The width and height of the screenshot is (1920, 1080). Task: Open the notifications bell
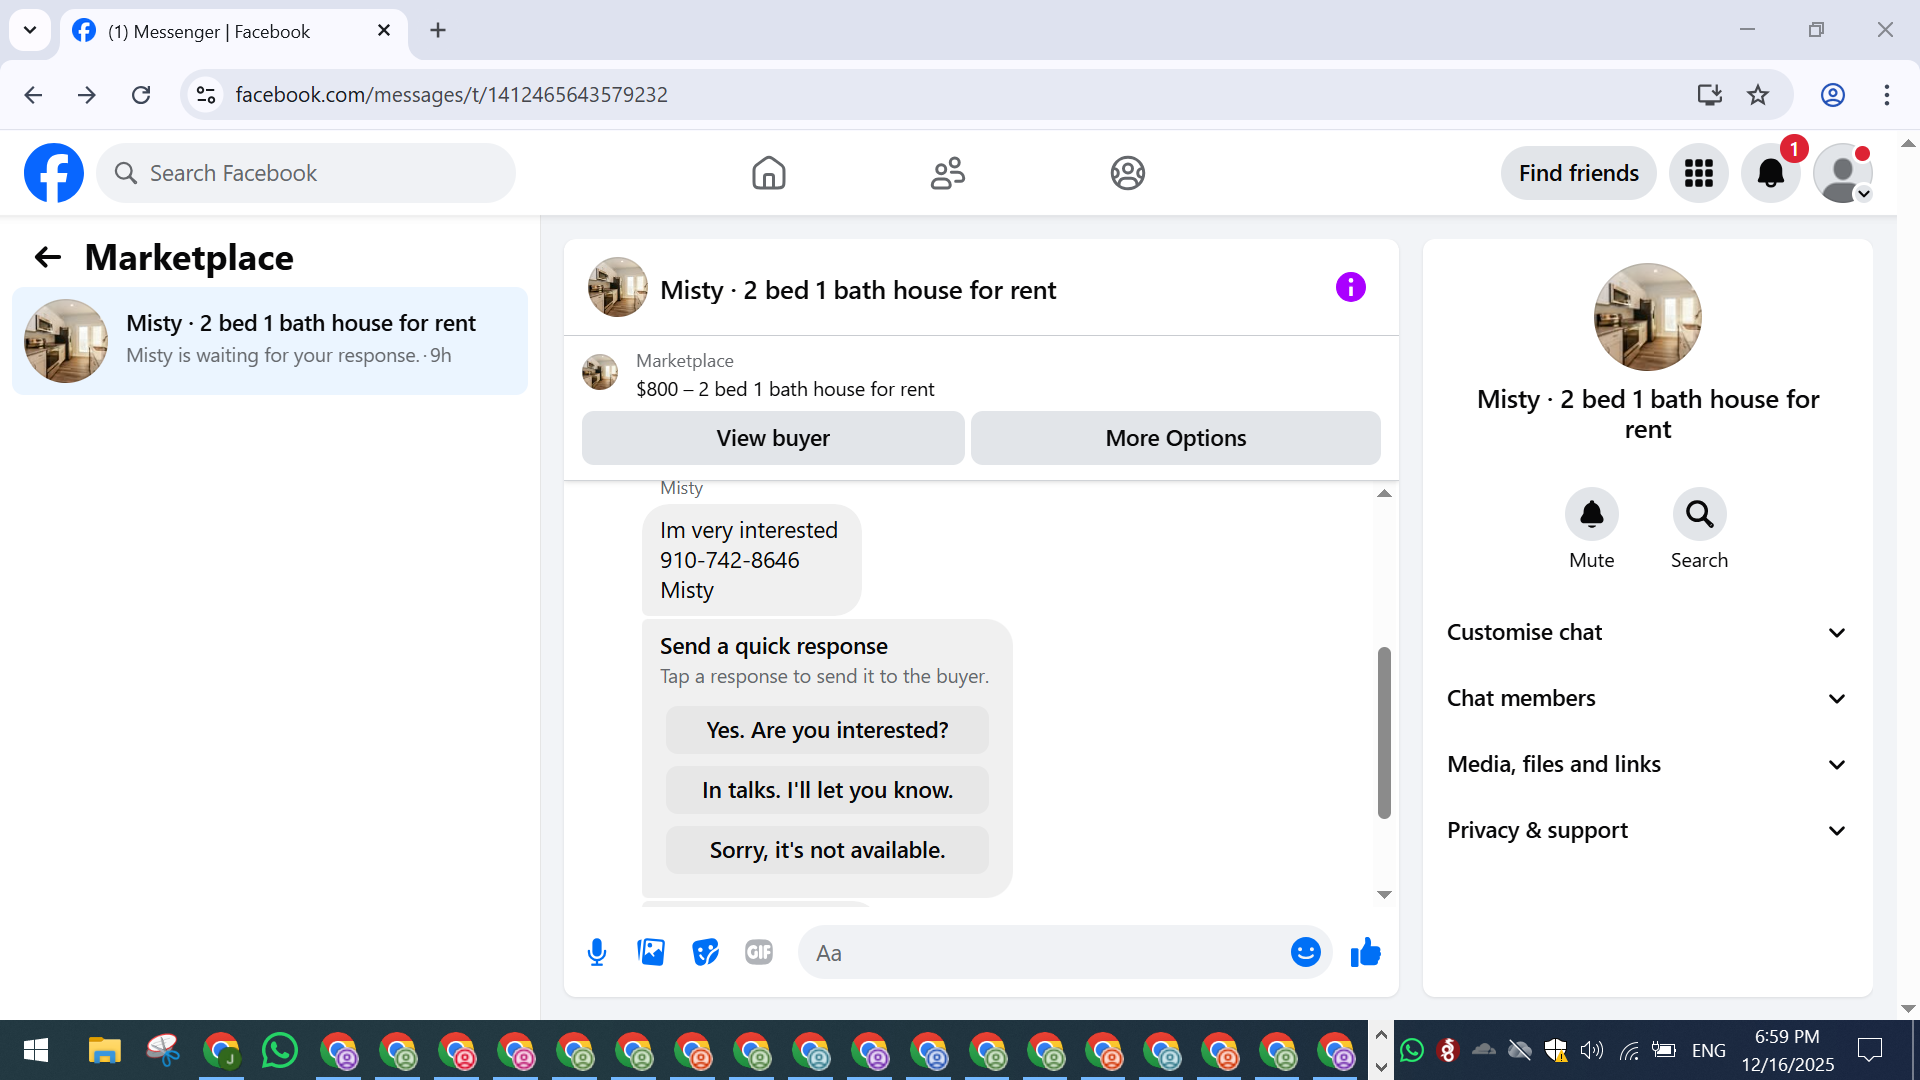[x=1771, y=173]
